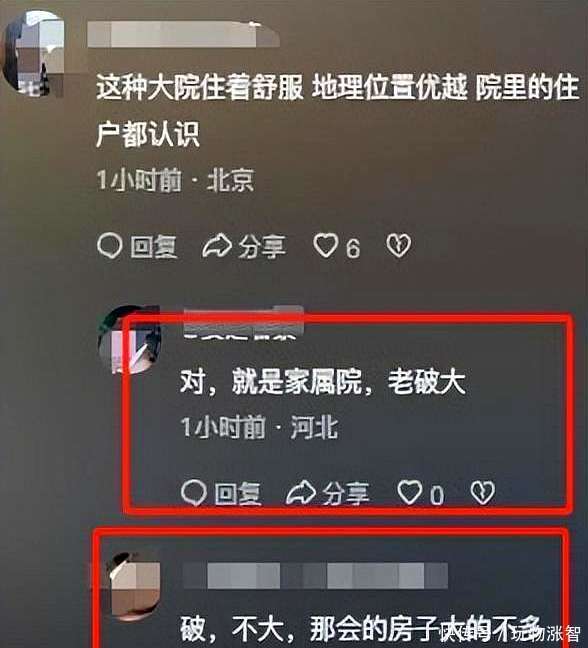Like the Beijing comment with 6 likes
Screen dimensions: 588x648
click(326, 245)
